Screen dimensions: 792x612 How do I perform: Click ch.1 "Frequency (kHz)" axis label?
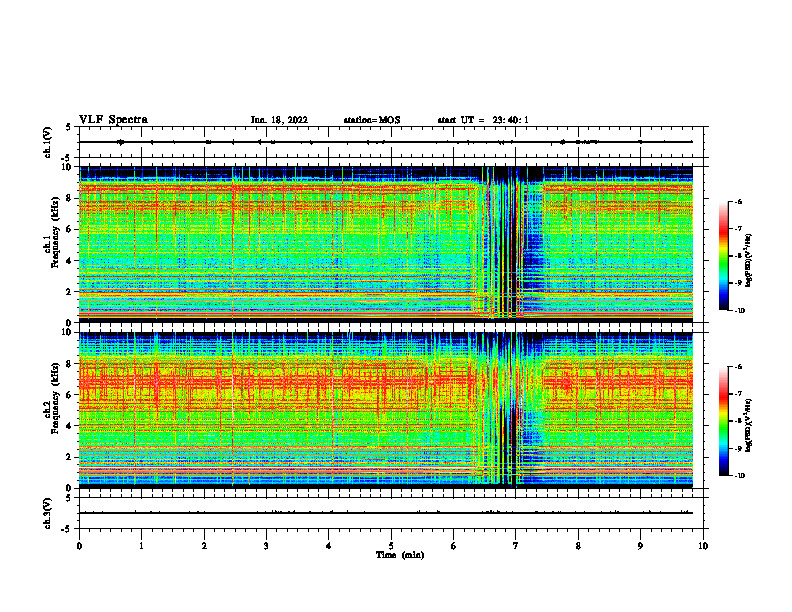55,233
